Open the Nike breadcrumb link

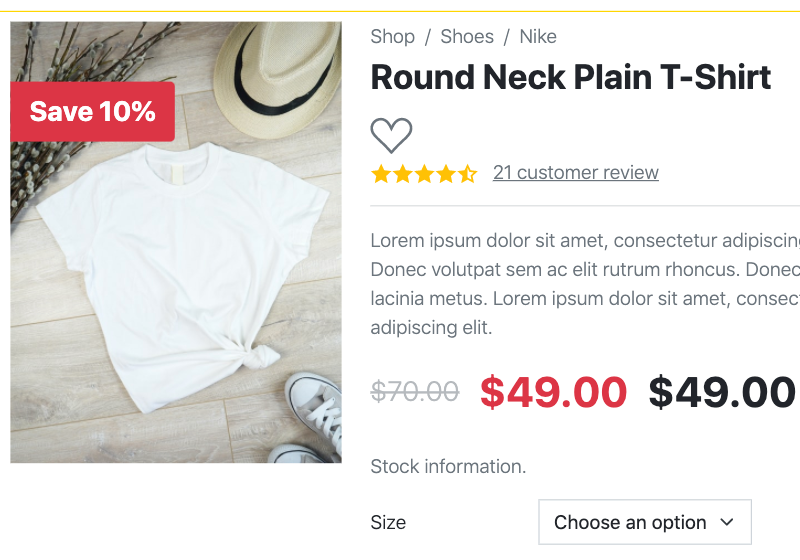[538, 37]
